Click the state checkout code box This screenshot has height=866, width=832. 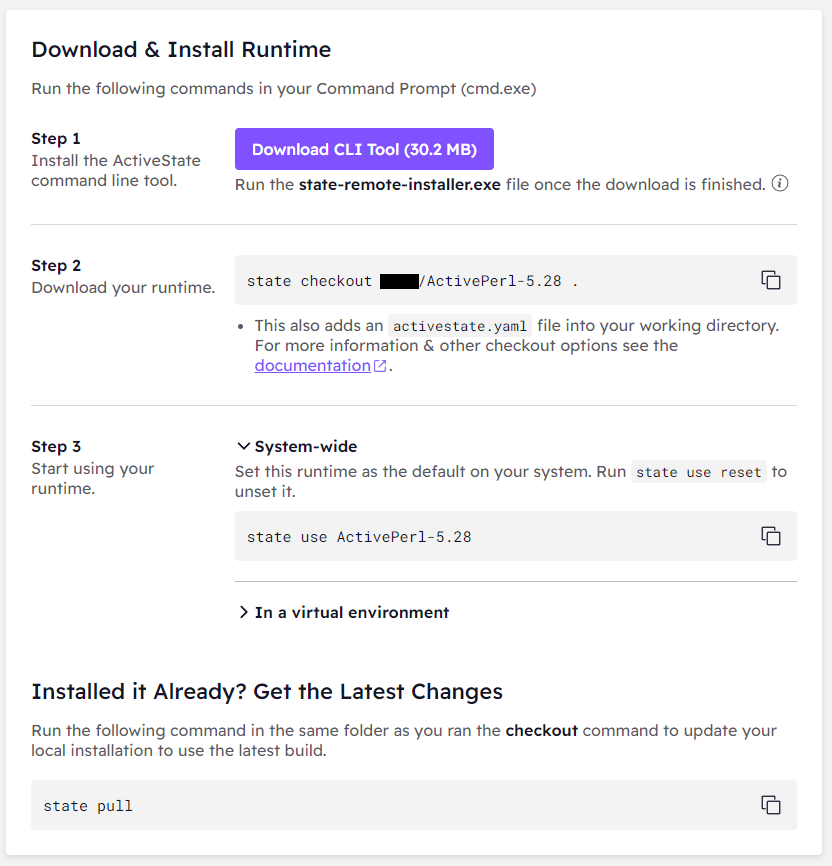tap(515, 280)
